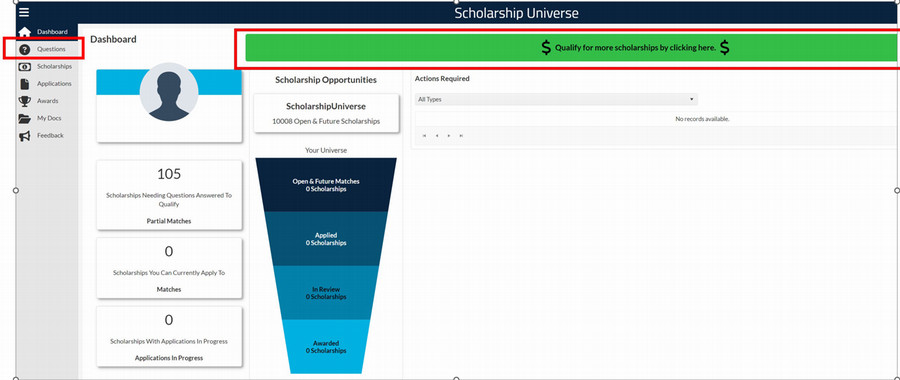
Task: Click the "Scholarship Universe" title in header
Action: click(517, 13)
